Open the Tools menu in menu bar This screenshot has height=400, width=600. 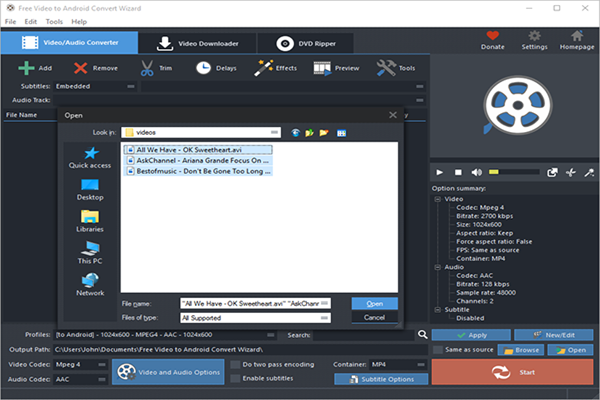(x=53, y=21)
